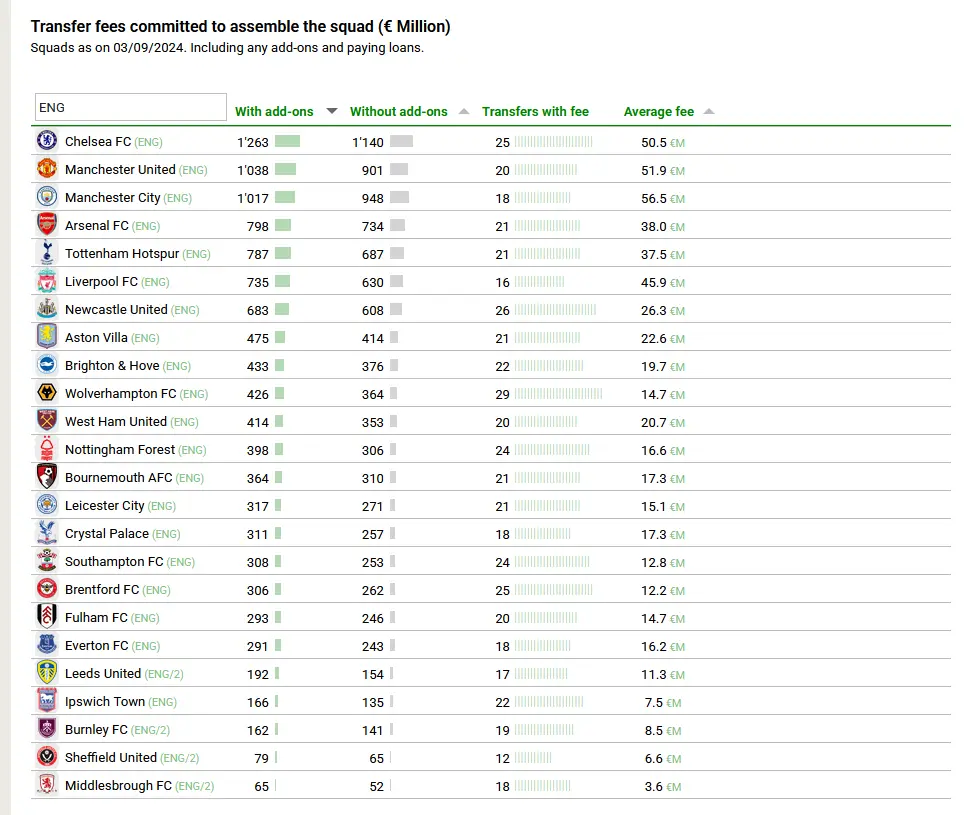Click the Sheffield United club crest
970x815 pixels.
(46, 756)
